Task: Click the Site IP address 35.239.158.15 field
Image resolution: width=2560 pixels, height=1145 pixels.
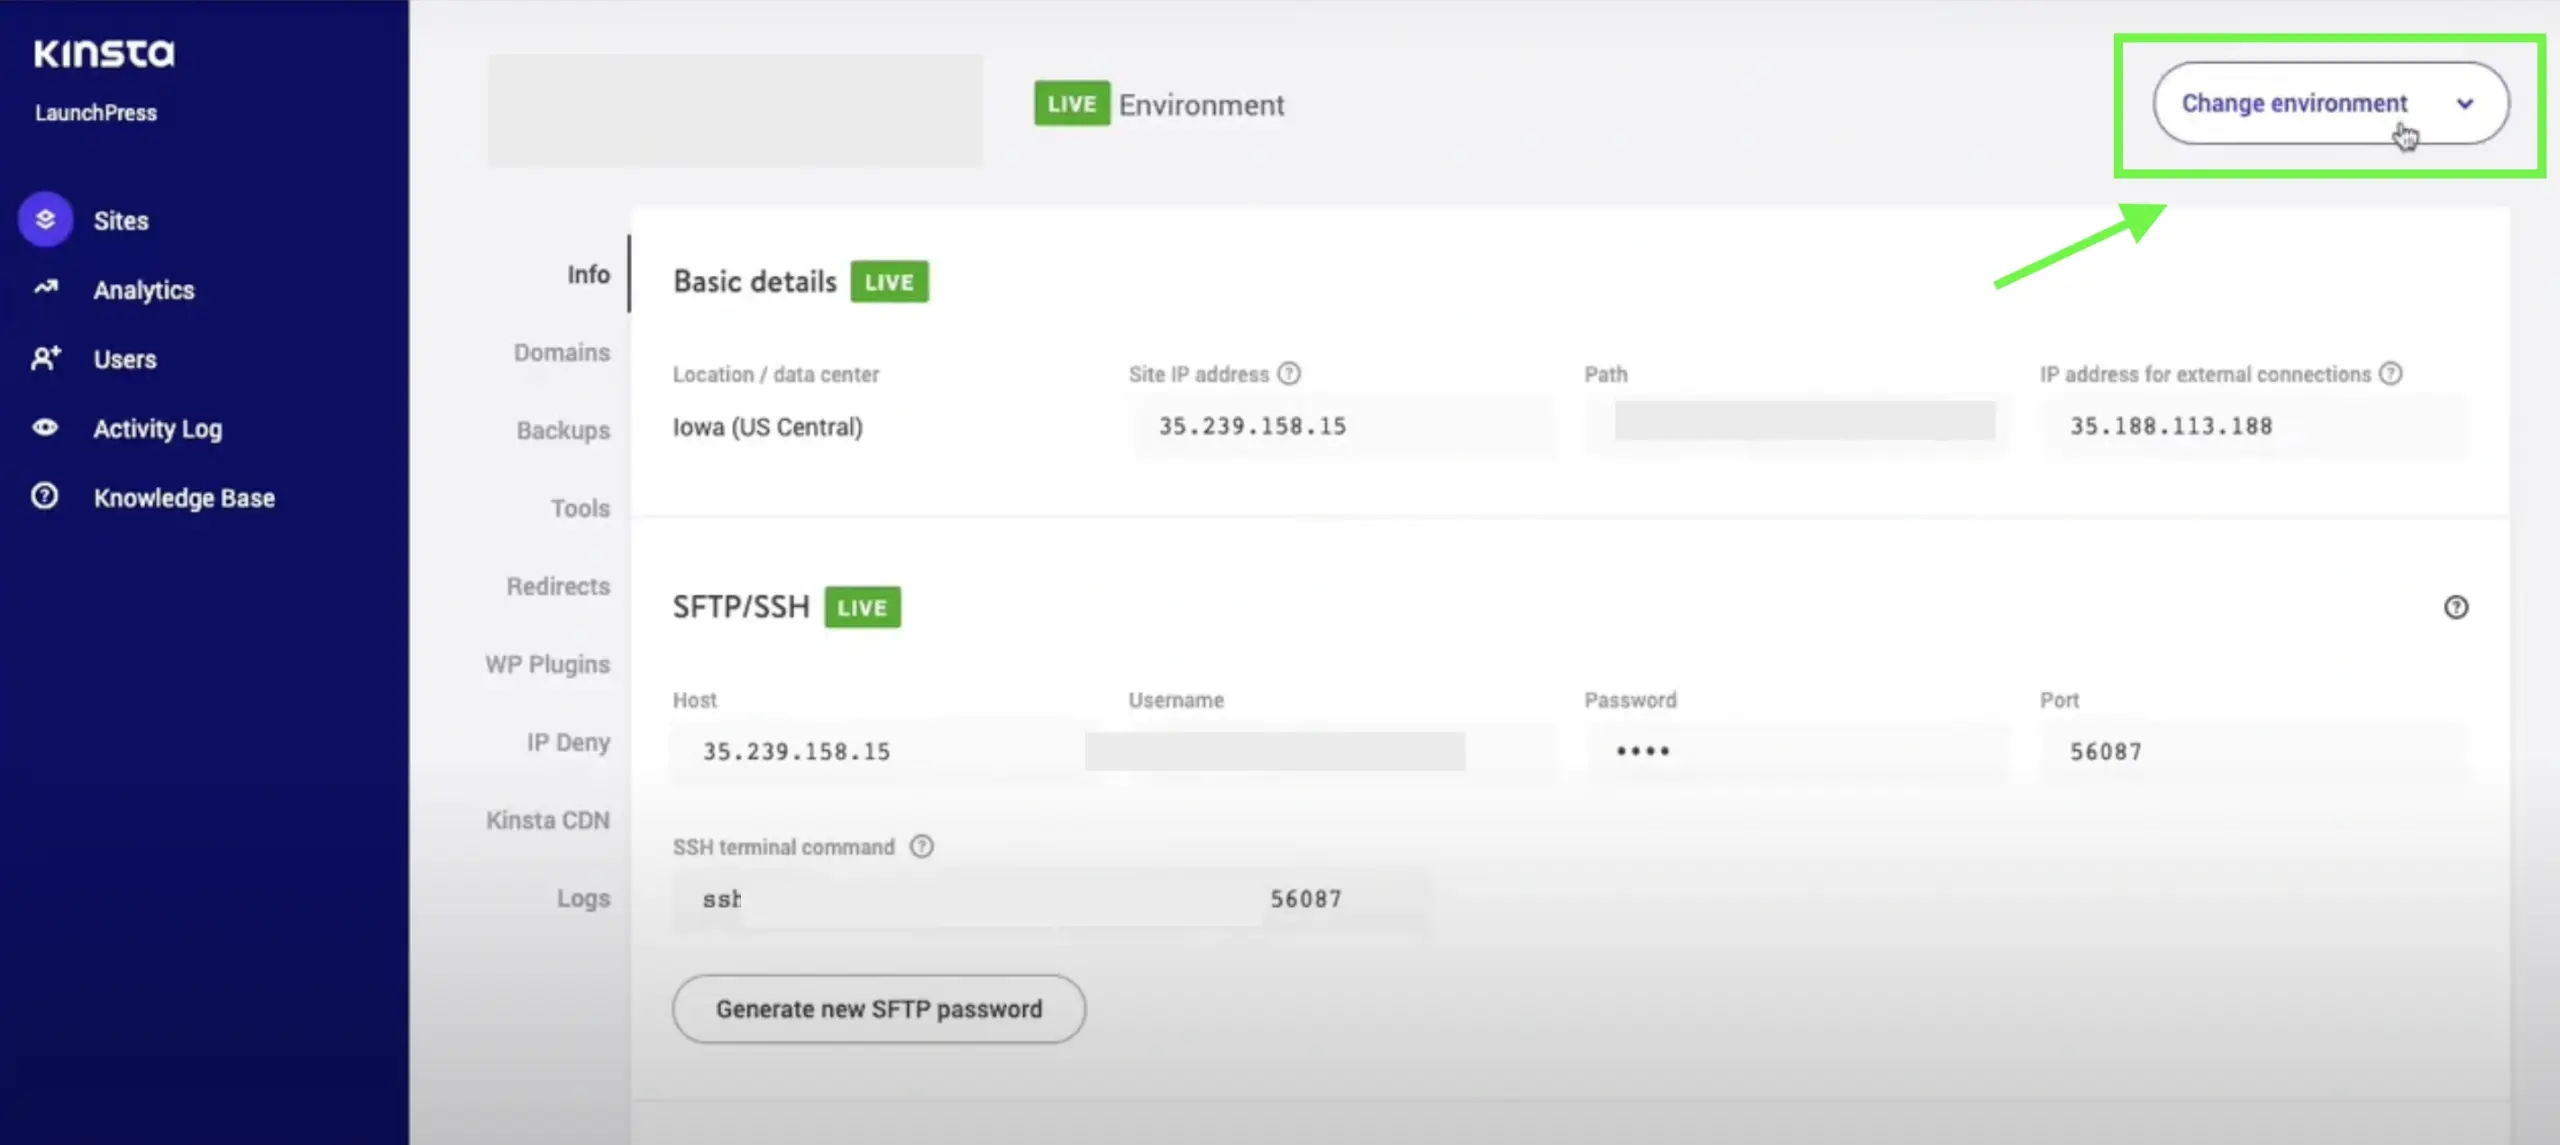Action: 1345,426
